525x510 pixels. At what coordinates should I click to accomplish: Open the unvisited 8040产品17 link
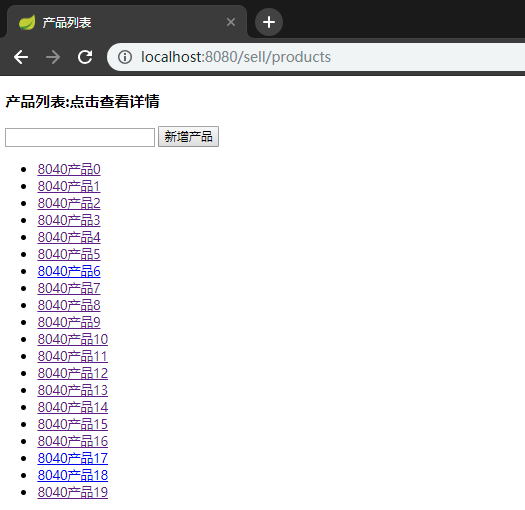[73, 458]
